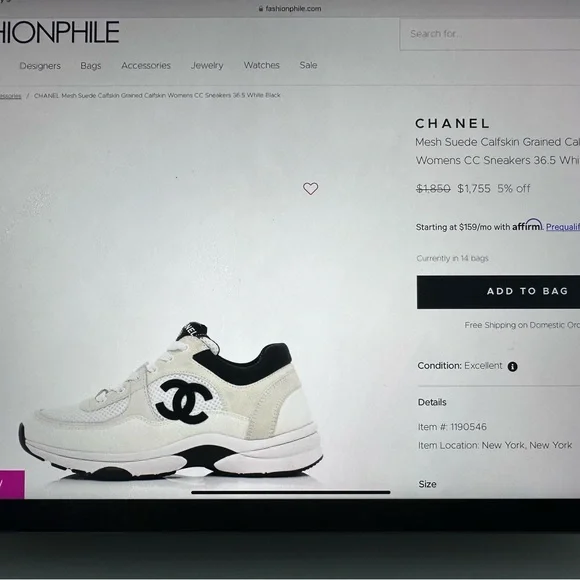
Task: Focus the Search for input field
Action: (x=490, y=34)
